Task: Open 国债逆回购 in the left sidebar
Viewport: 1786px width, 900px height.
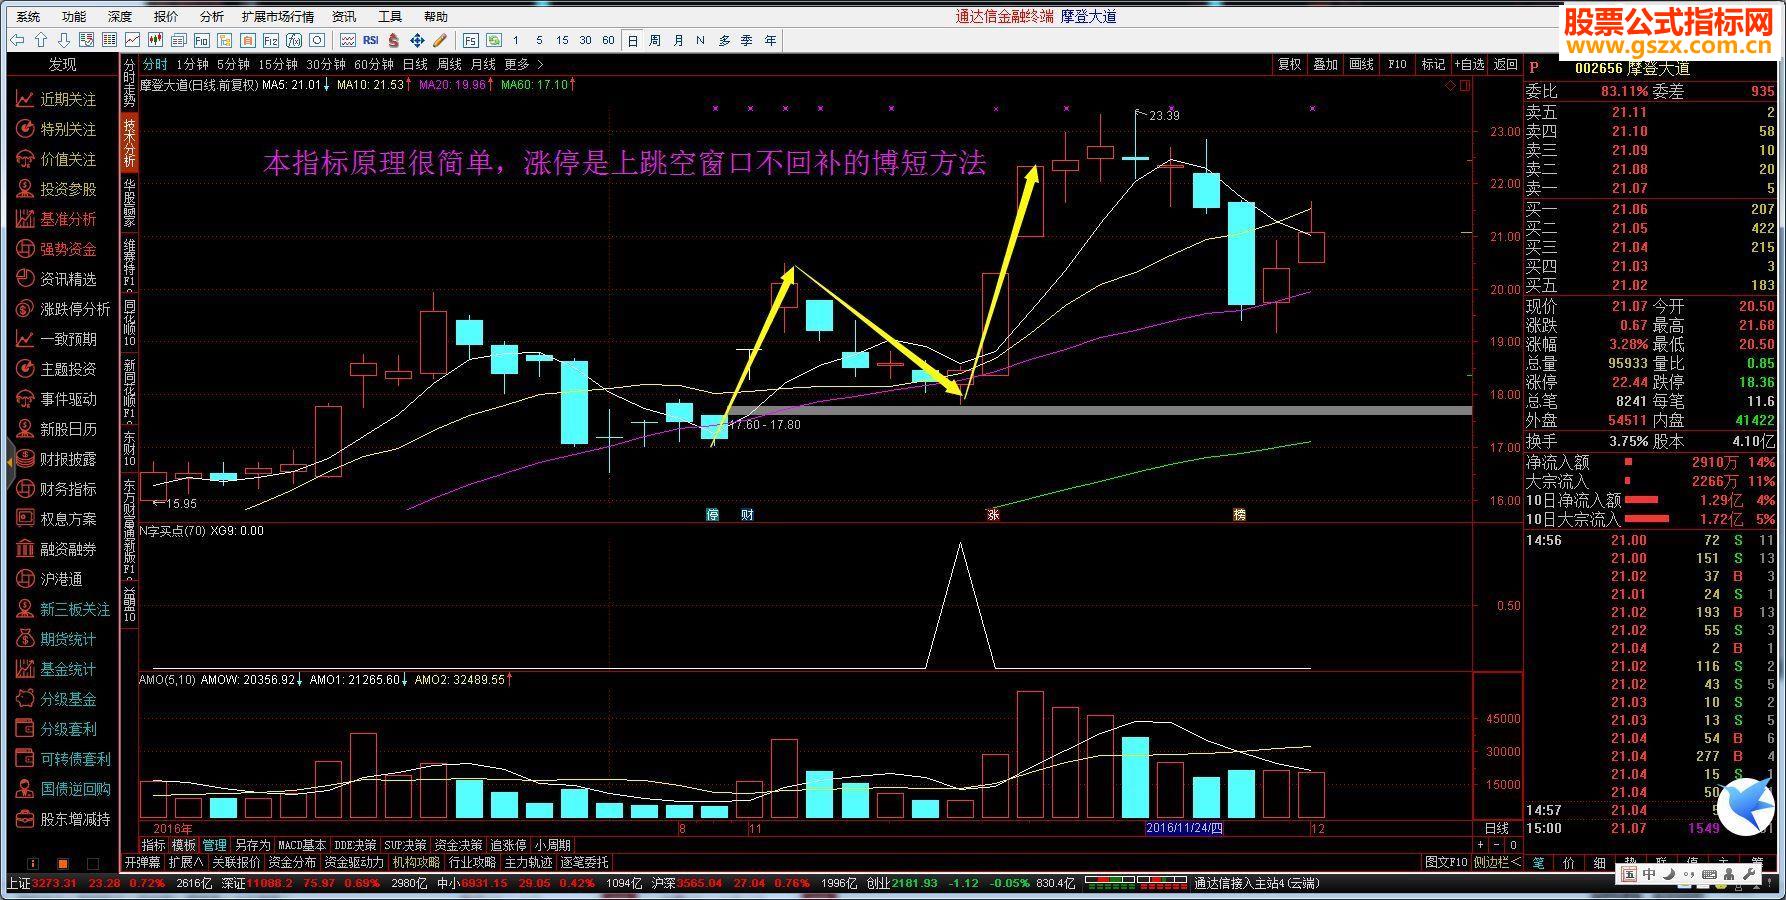Action: click(63, 789)
